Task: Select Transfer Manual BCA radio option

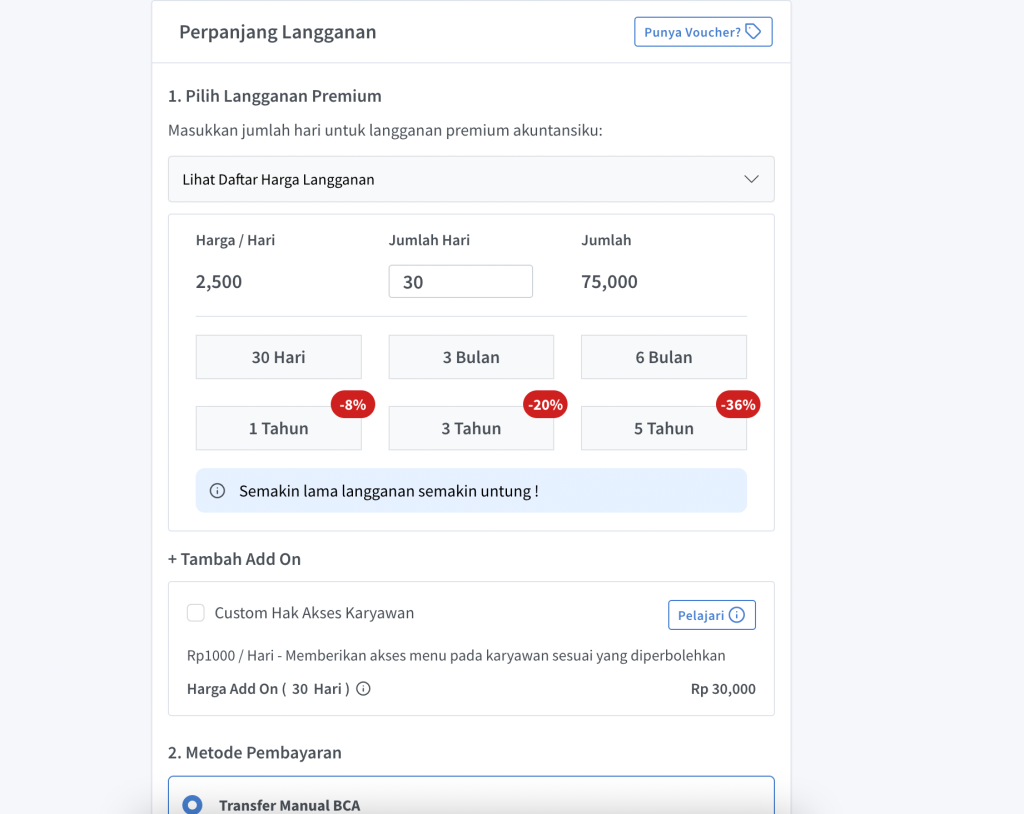Action: (x=192, y=805)
